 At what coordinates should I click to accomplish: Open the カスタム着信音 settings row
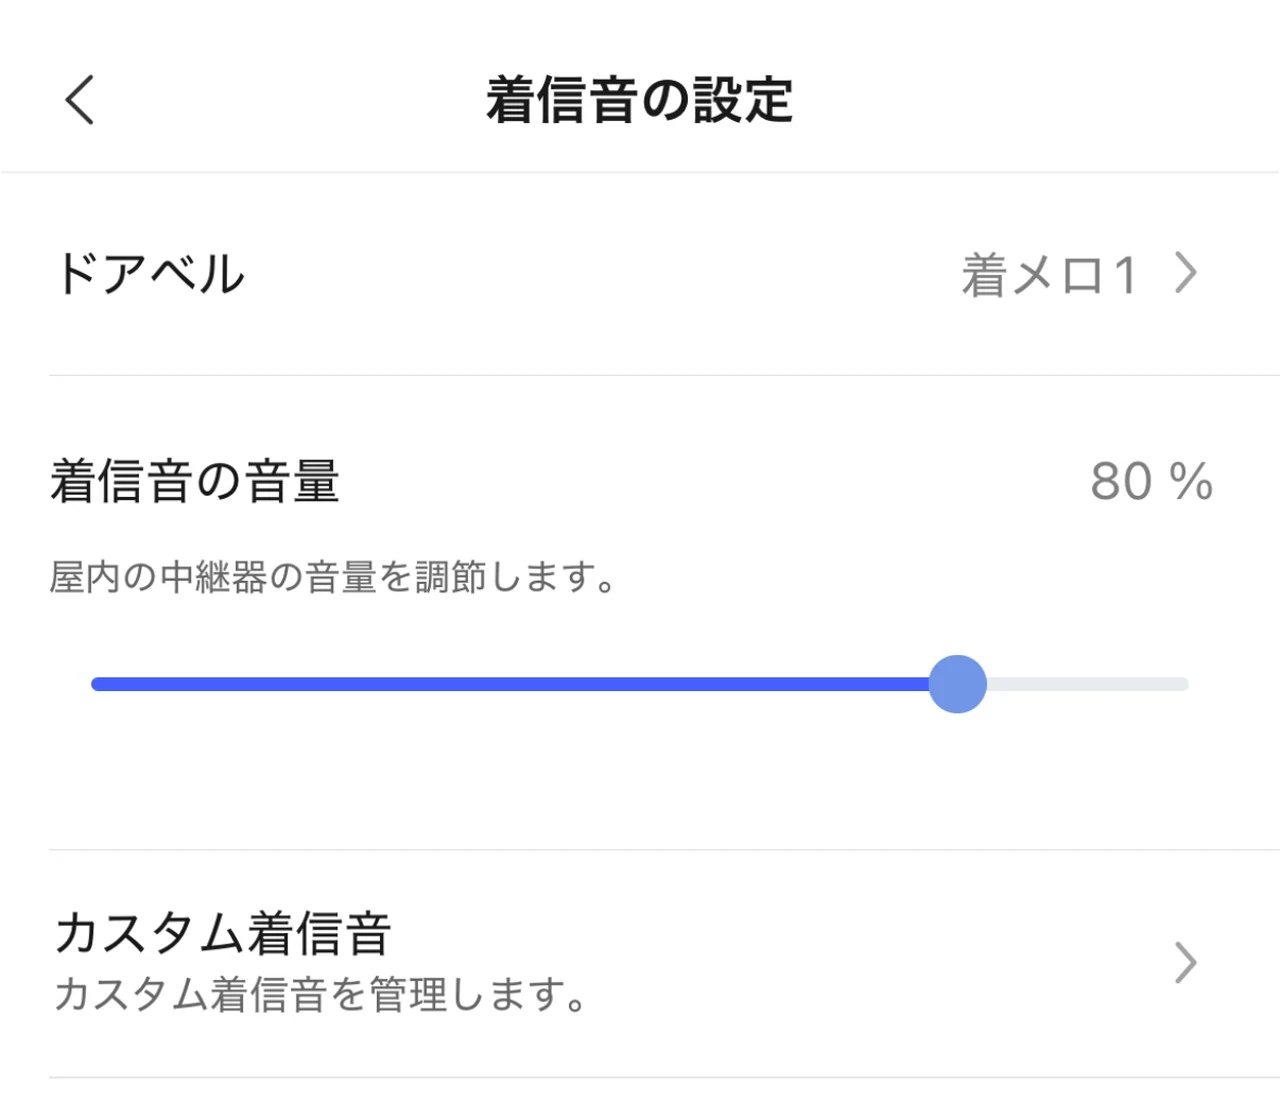pyautogui.click(x=640, y=962)
